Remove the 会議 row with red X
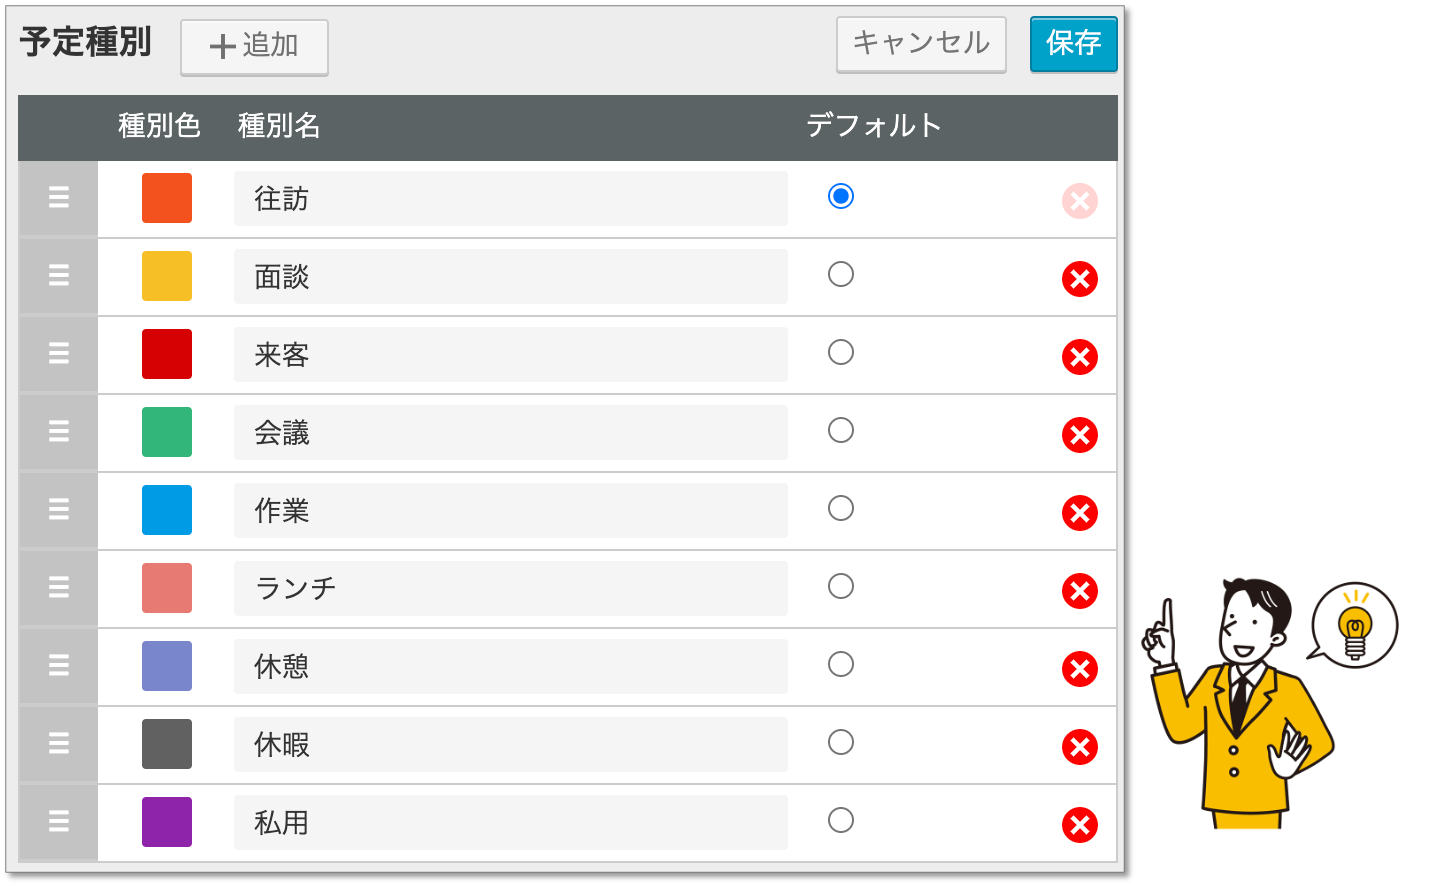Viewport: 1430px width, 886px height. pyautogui.click(x=1079, y=435)
